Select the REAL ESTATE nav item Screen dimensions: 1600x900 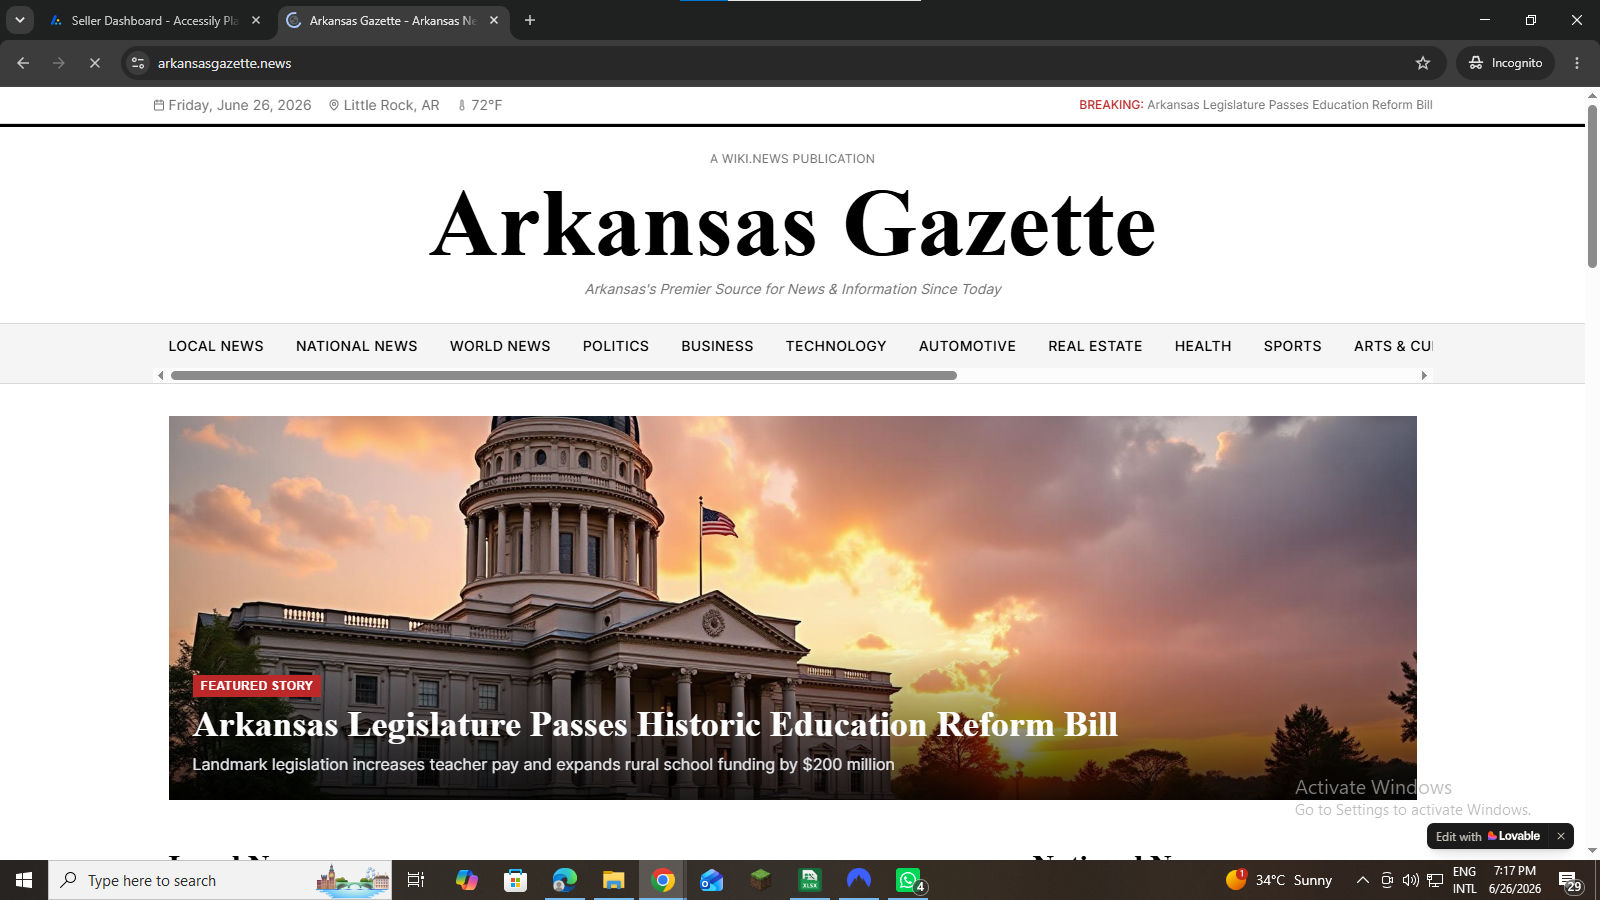point(1095,346)
